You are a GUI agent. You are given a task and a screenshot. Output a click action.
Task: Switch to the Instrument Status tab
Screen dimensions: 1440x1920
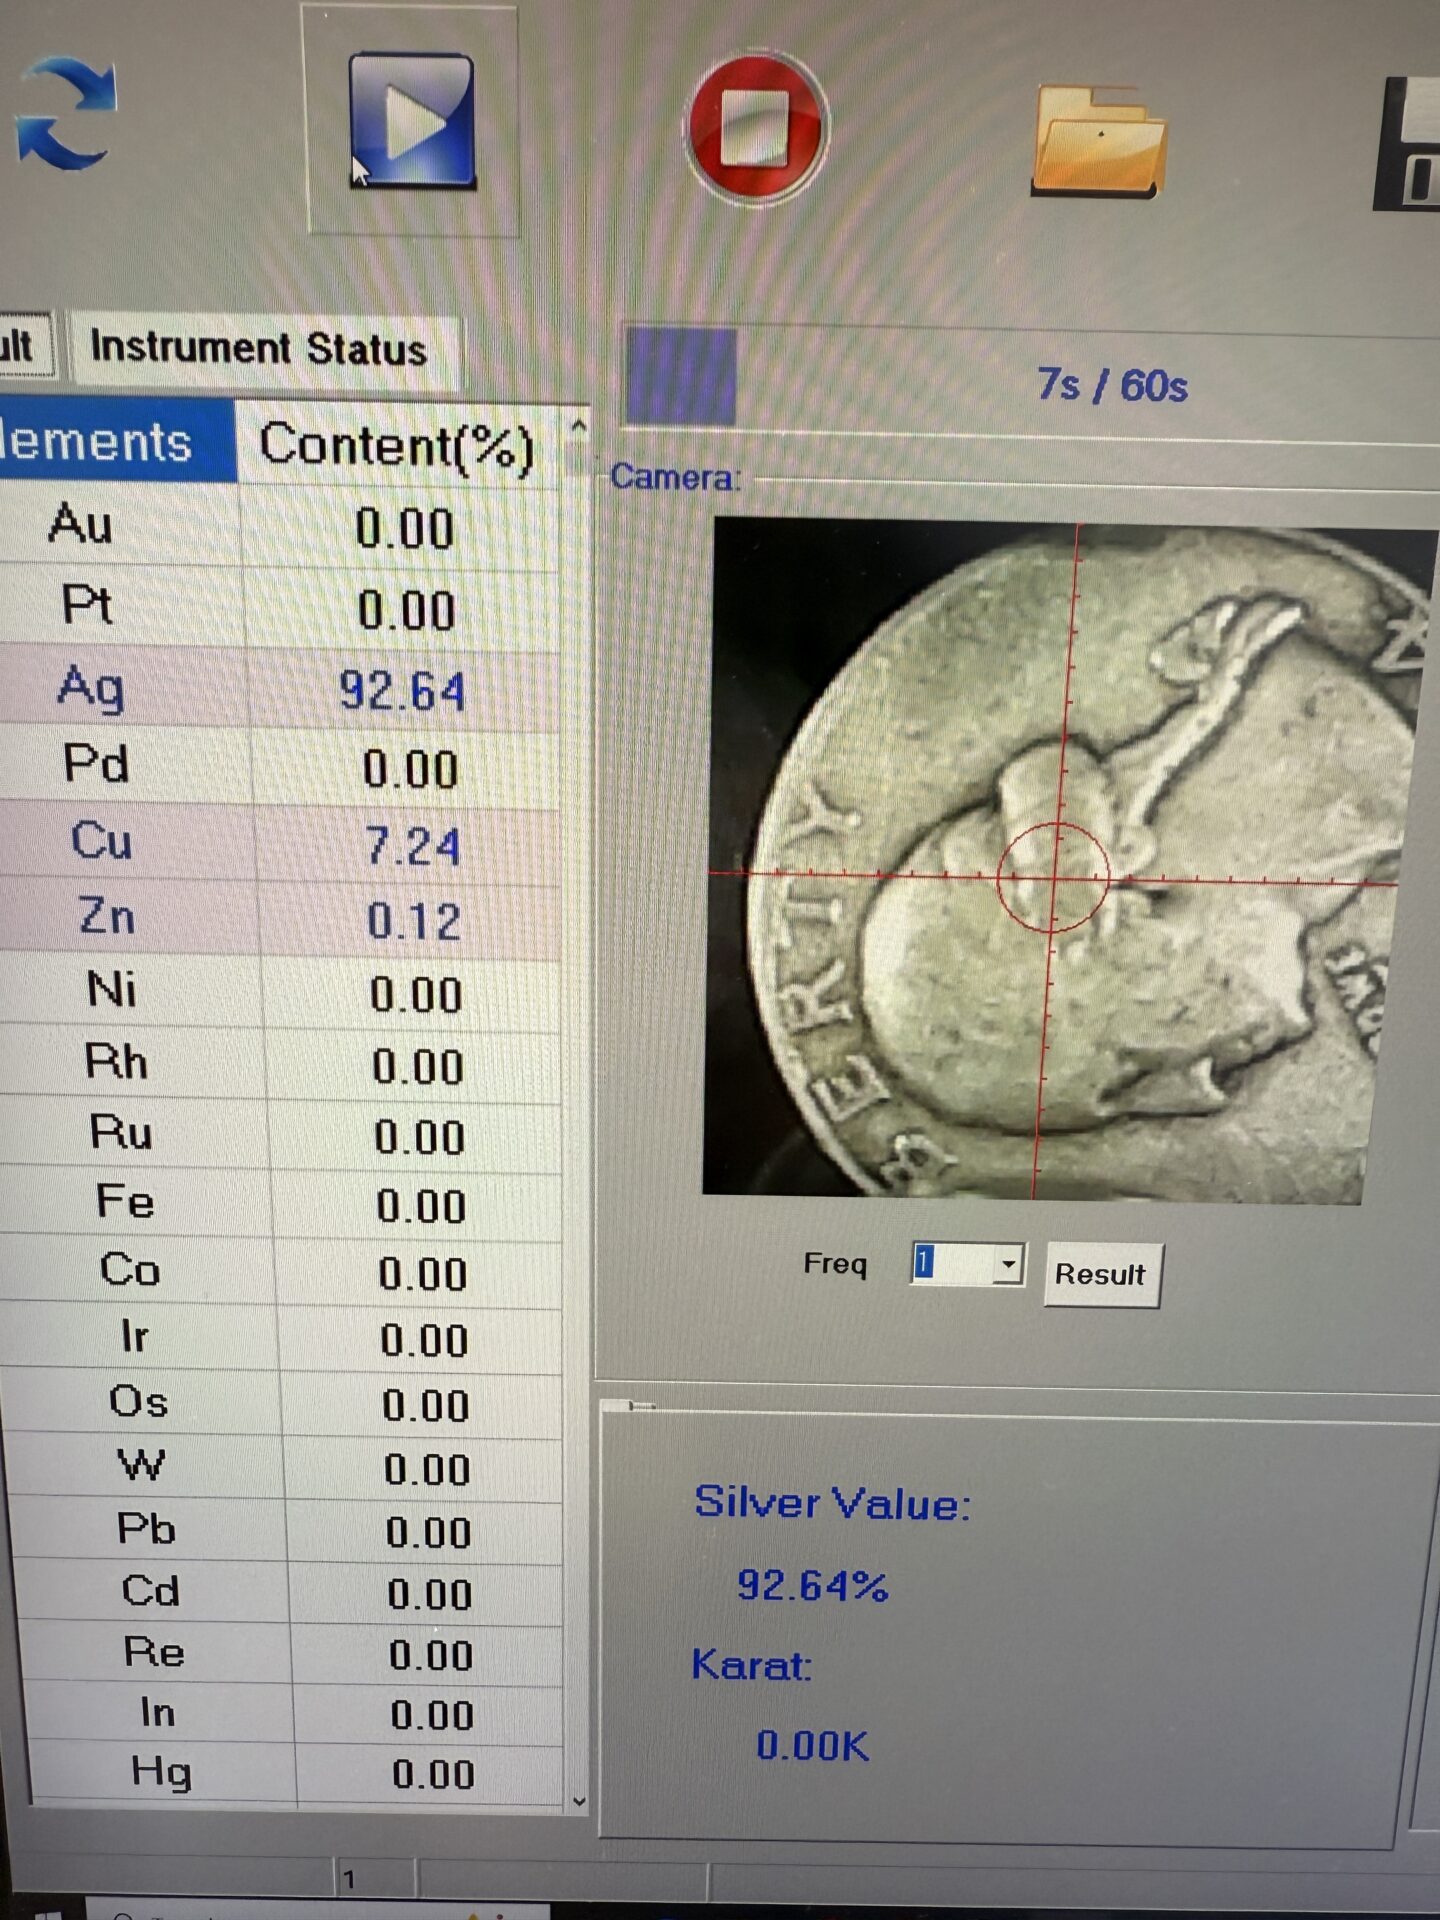click(x=258, y=348)
